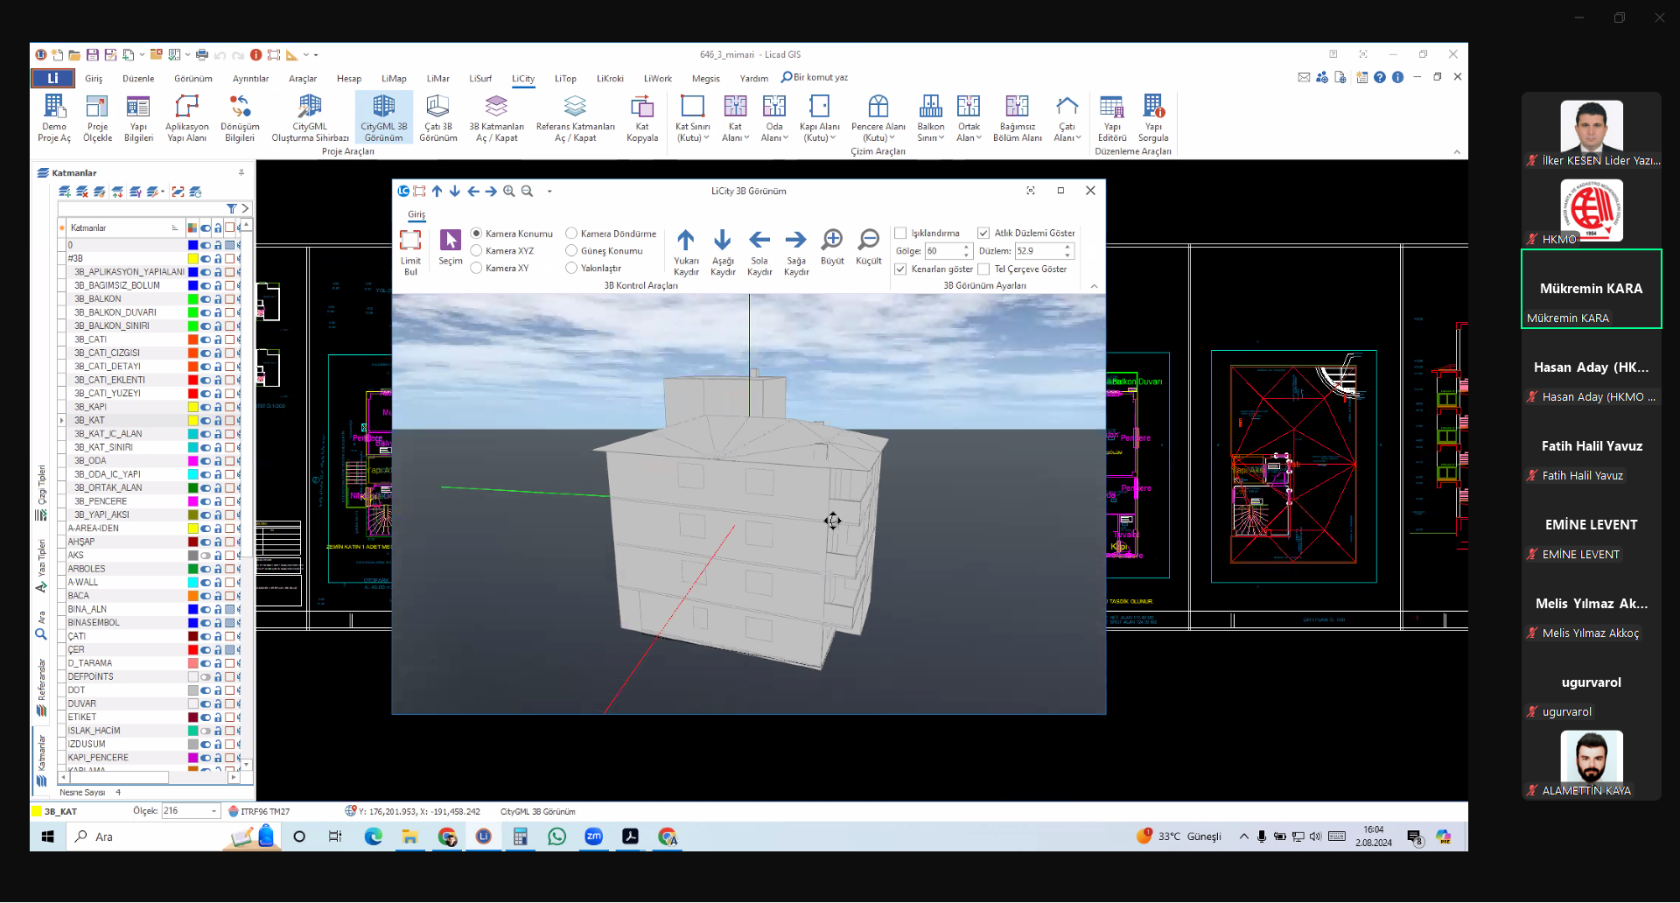Toggle visibility of 3B_CATI layer

(x=205, y=339)
